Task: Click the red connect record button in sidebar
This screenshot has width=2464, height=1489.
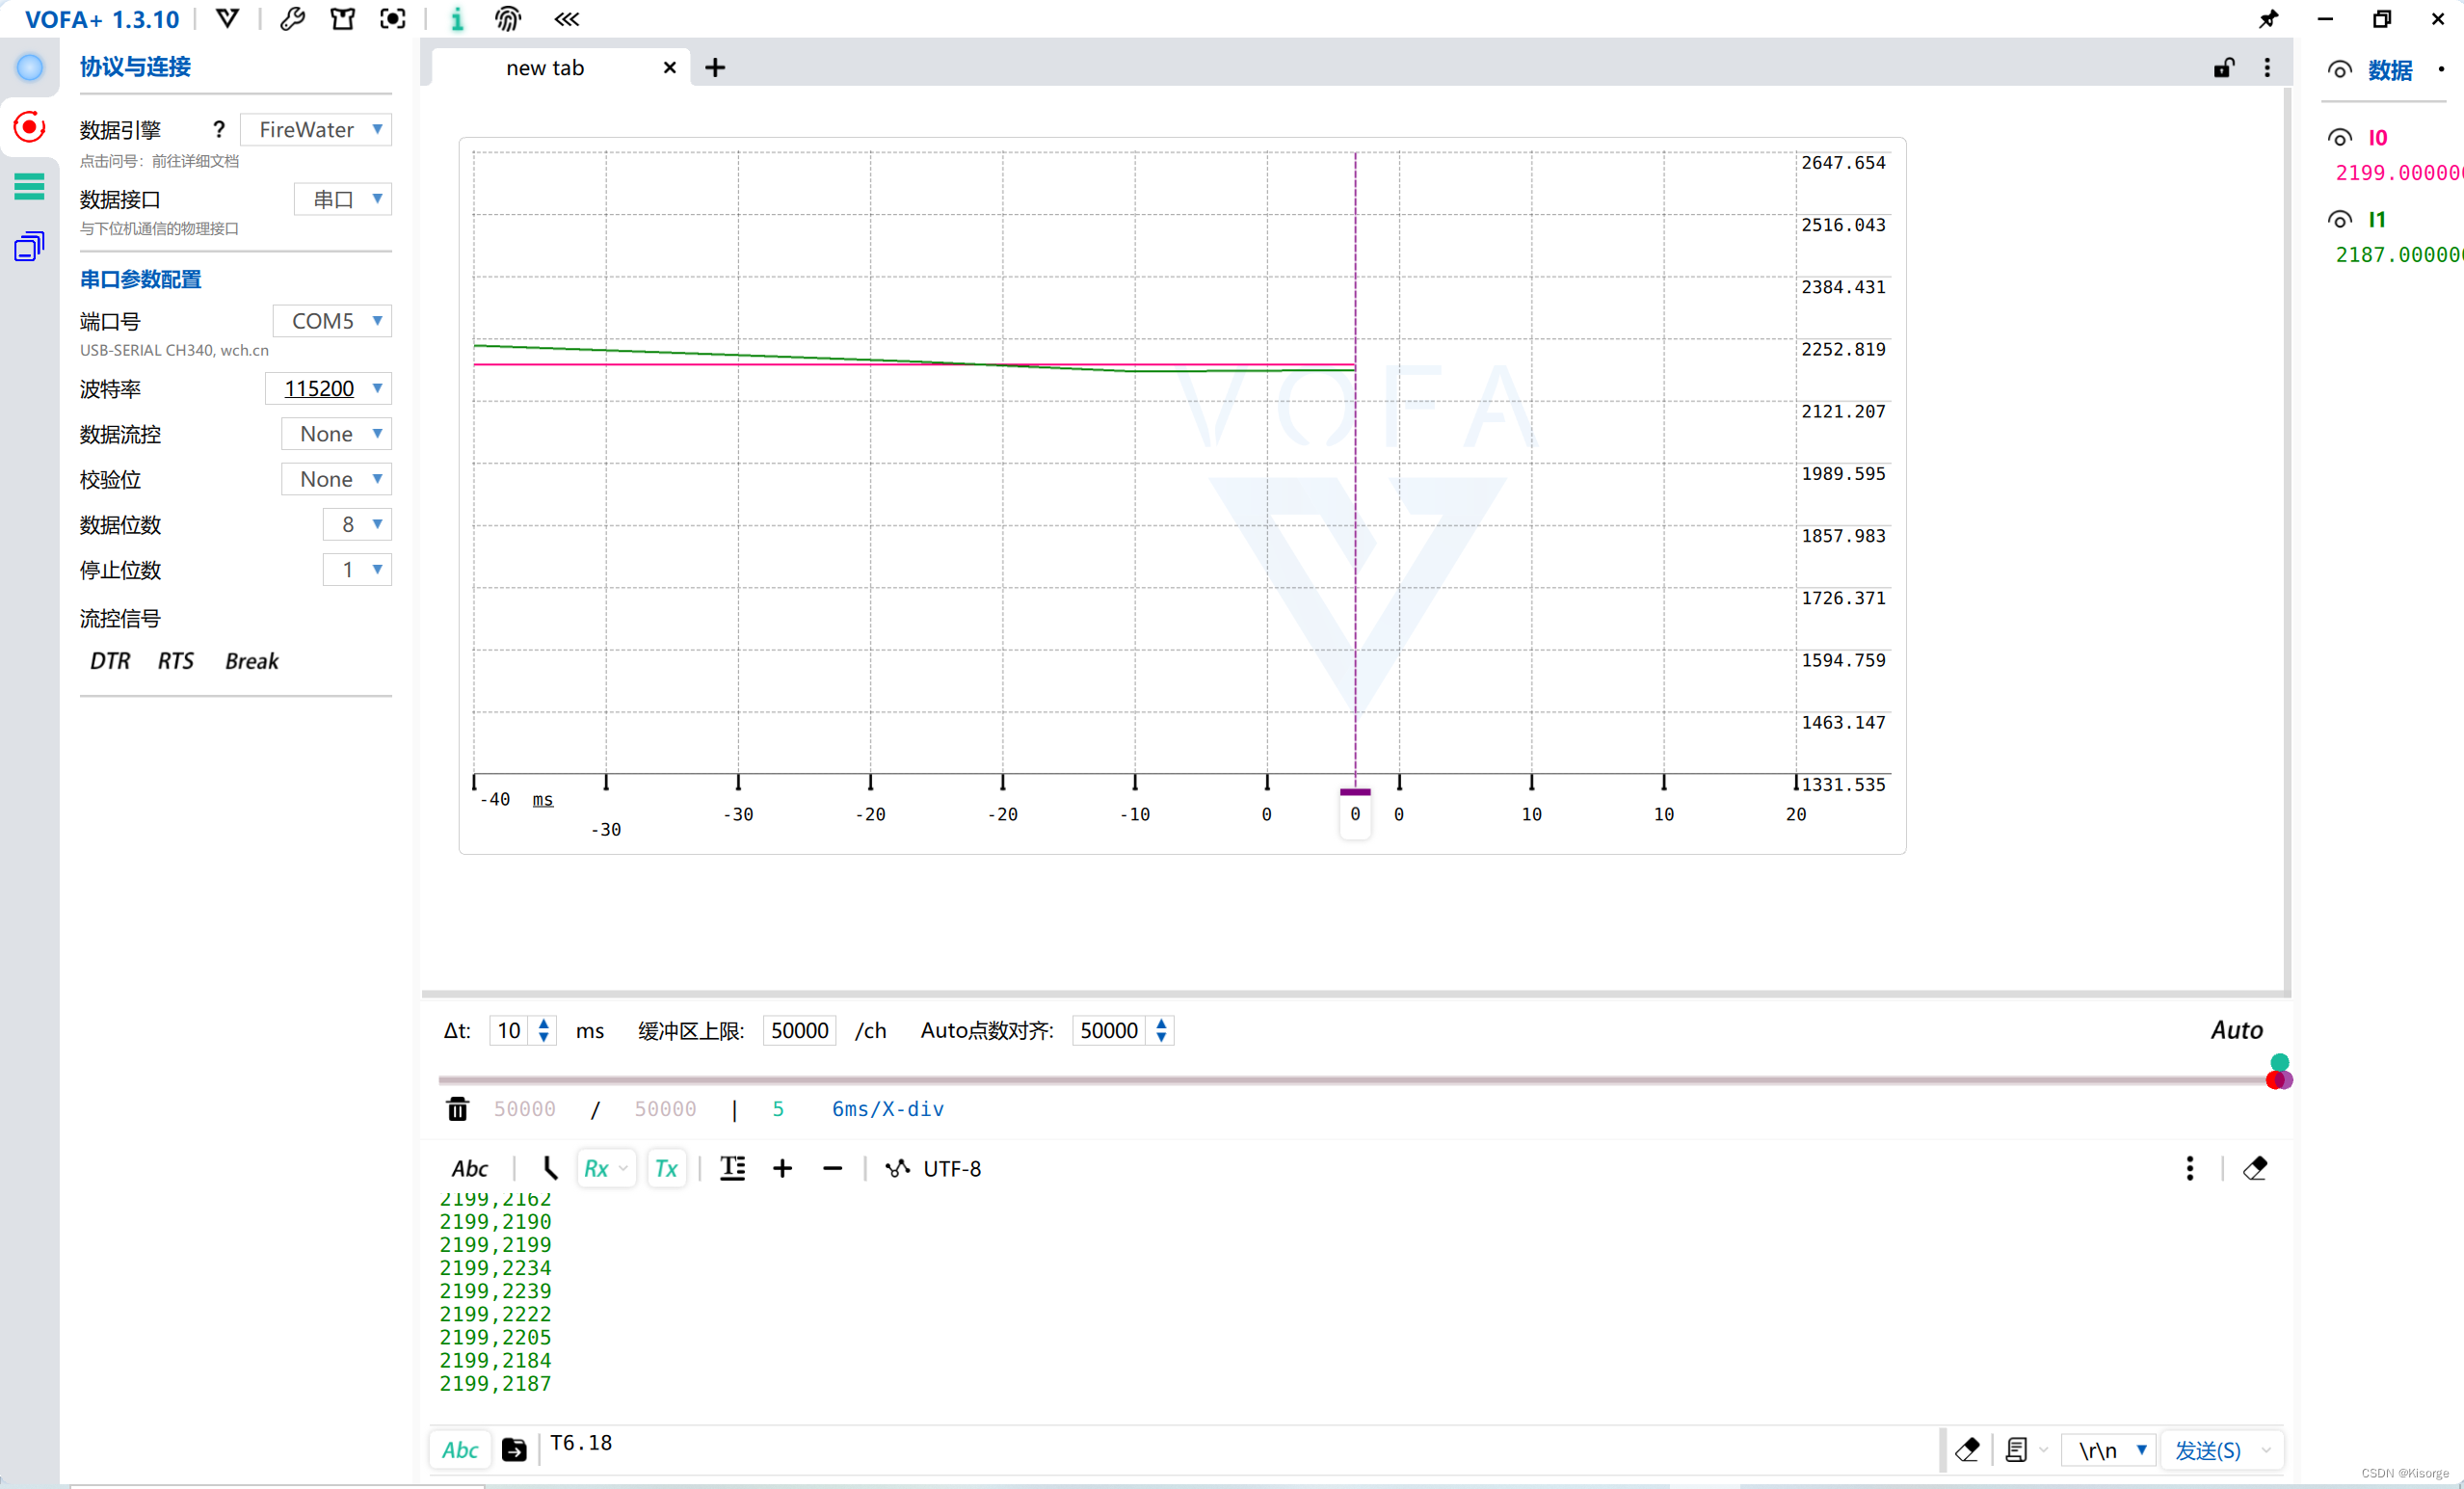Action: [29, 127]
